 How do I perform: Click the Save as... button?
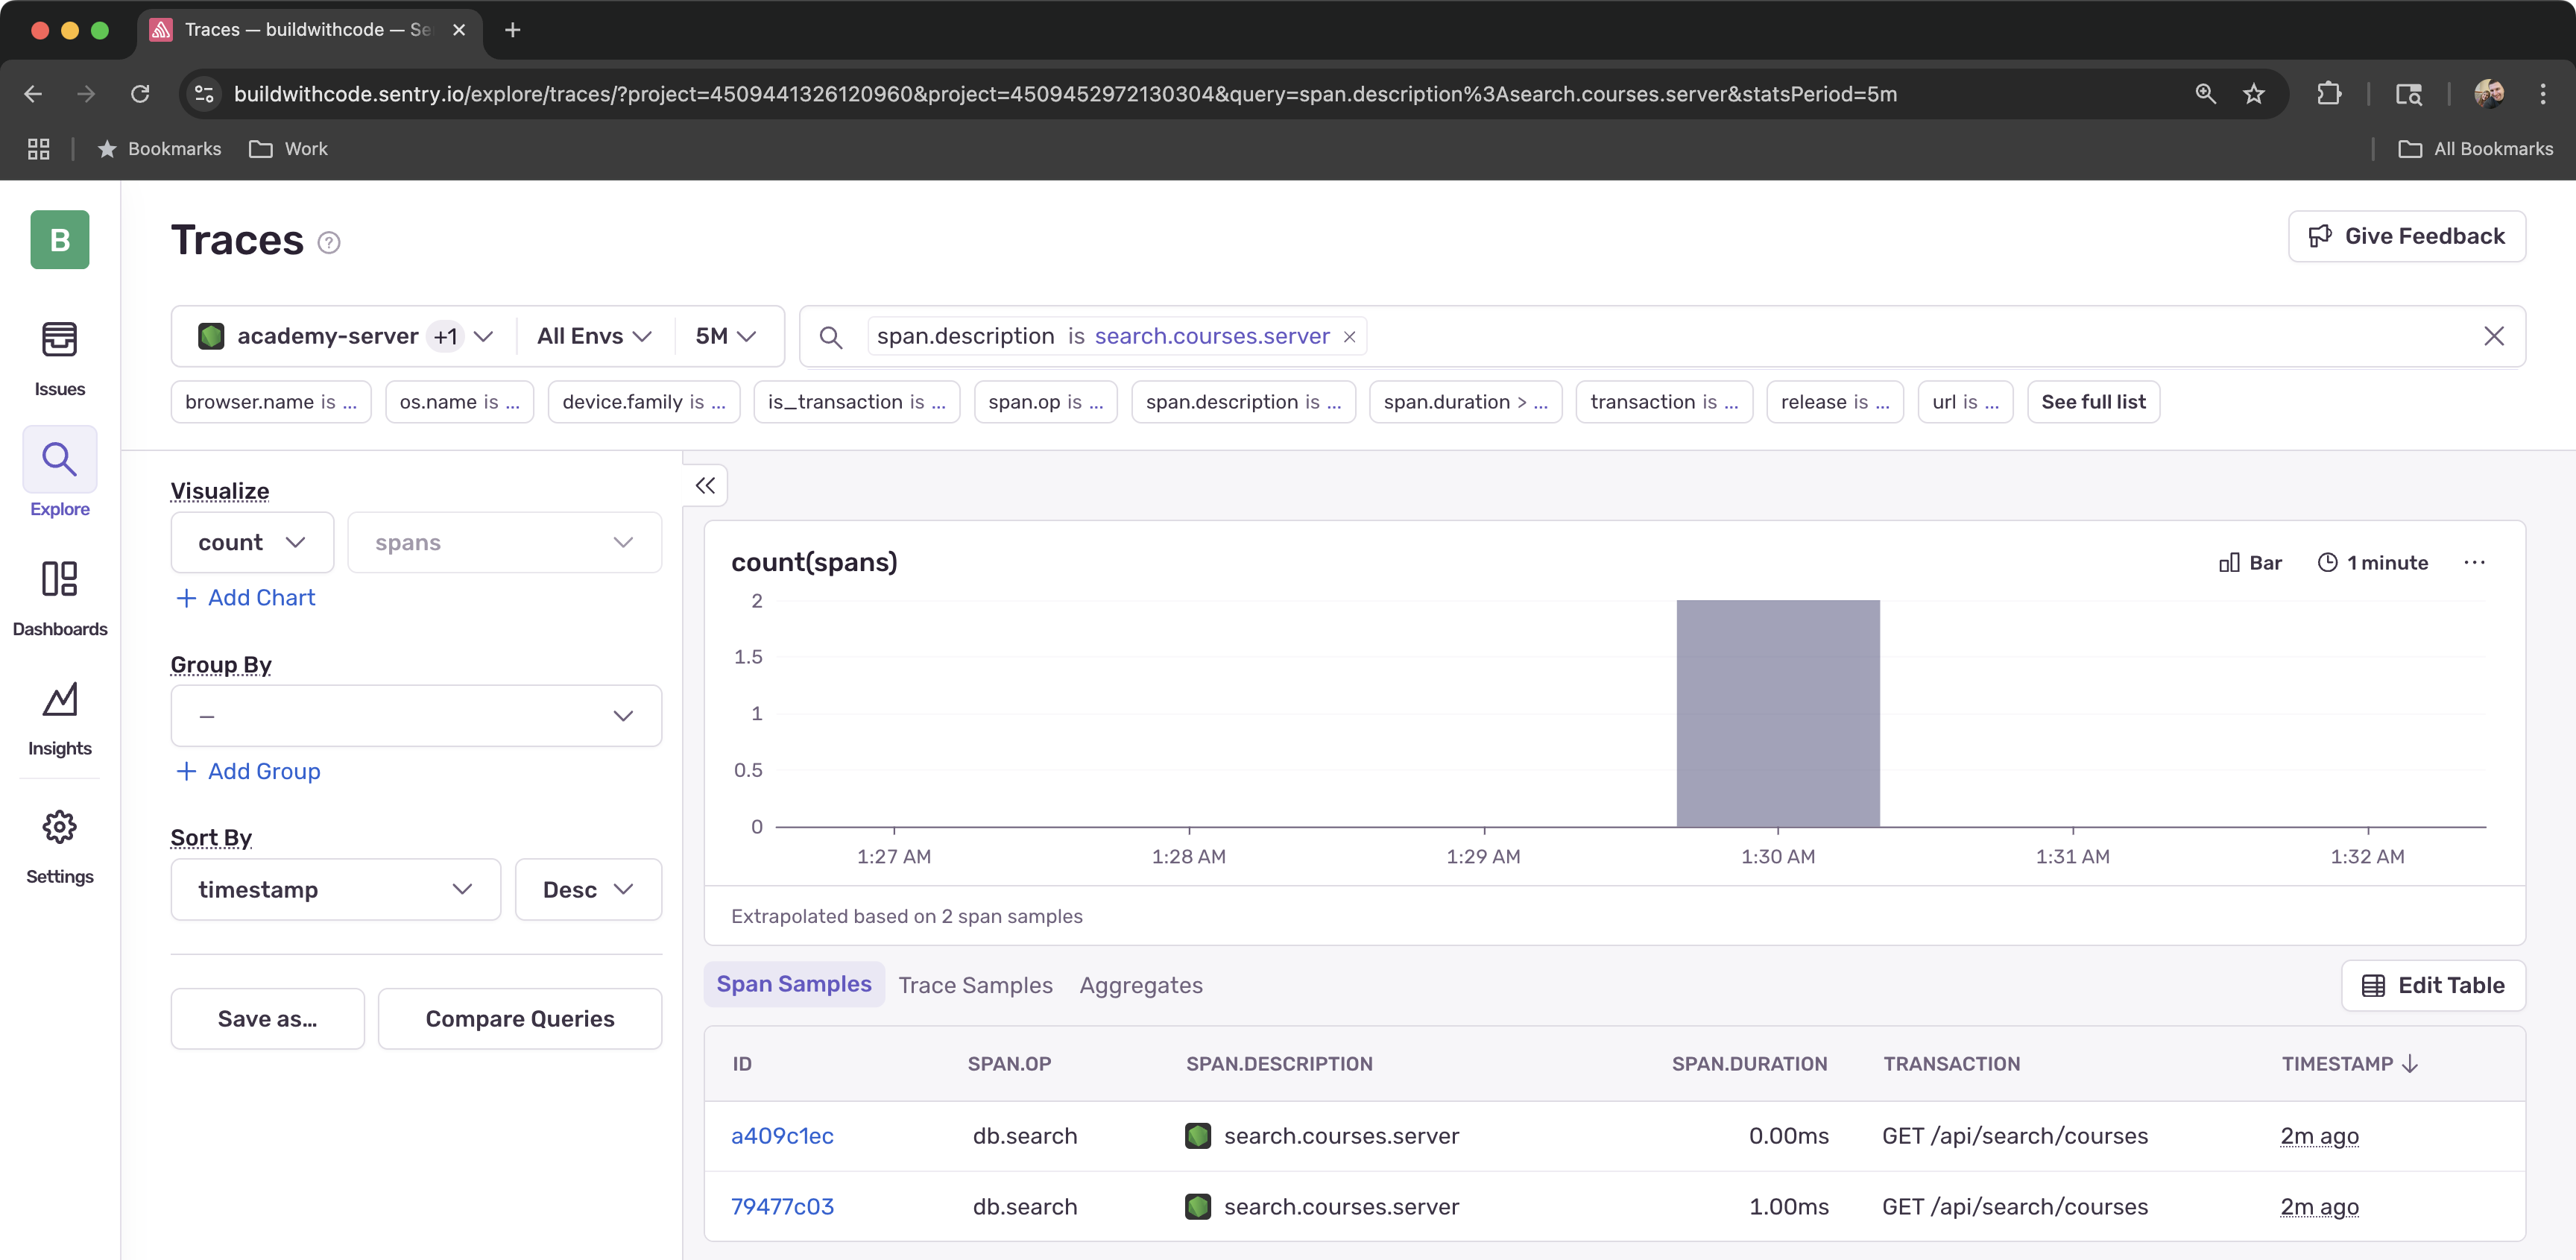tap(267, 1018)
